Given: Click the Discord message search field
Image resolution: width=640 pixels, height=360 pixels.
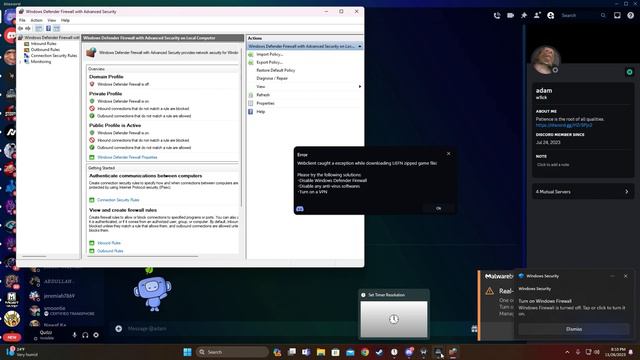Looking at the screenshot, I should pos(583,16).
